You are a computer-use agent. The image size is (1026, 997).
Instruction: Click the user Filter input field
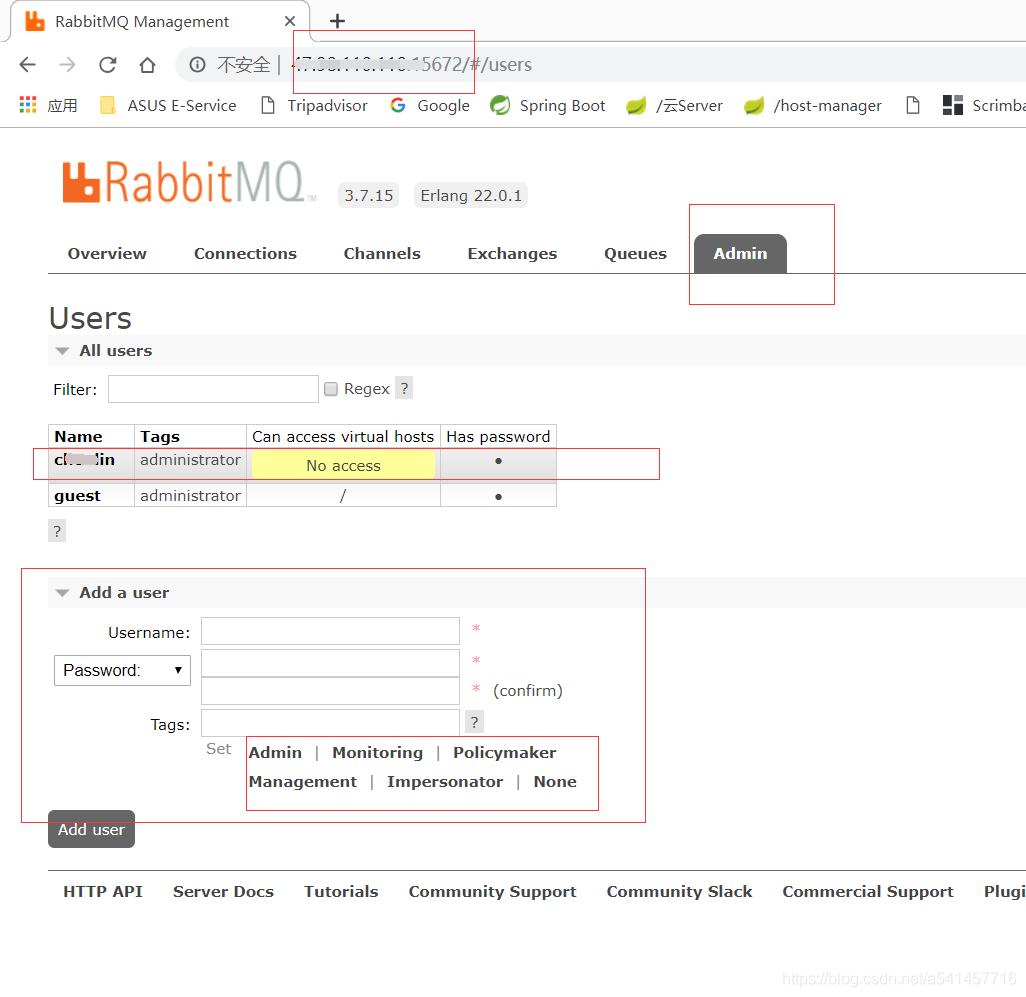(x=213, y=389)
